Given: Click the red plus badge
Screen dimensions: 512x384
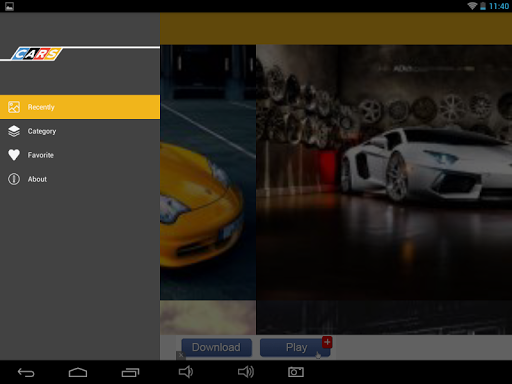Looking at the screenshot, I should pyautogui.click(x=327, y=342).
